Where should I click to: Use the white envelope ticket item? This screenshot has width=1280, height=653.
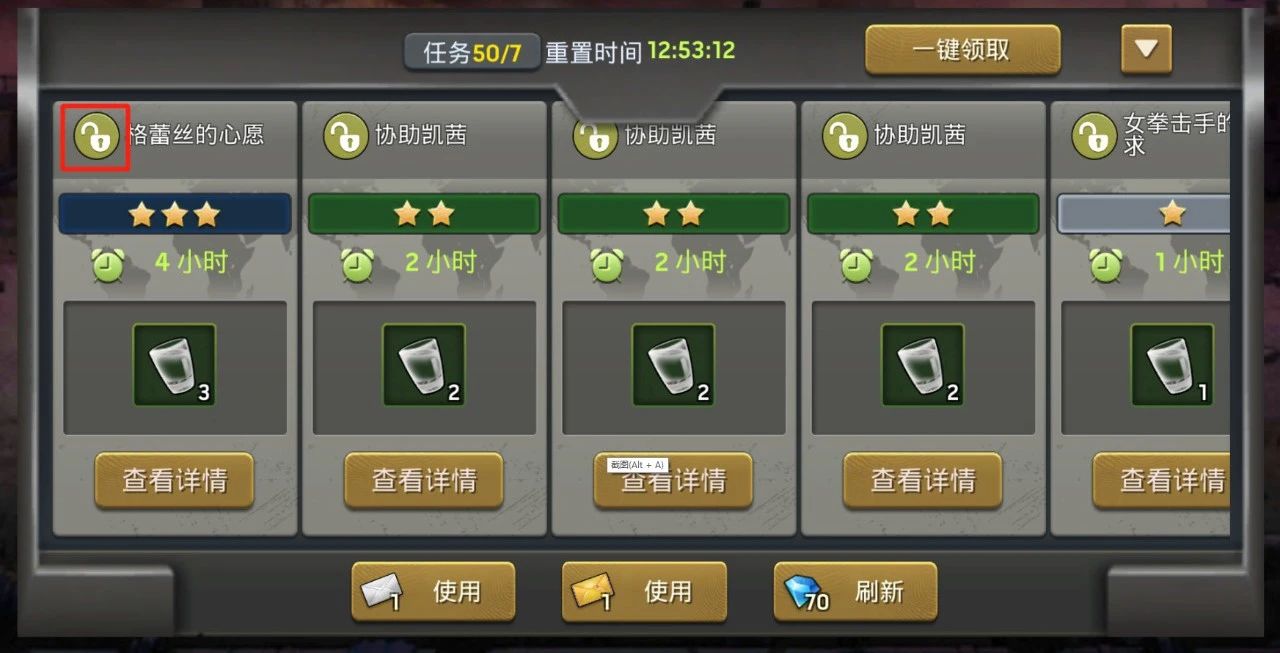coord(433,591)
